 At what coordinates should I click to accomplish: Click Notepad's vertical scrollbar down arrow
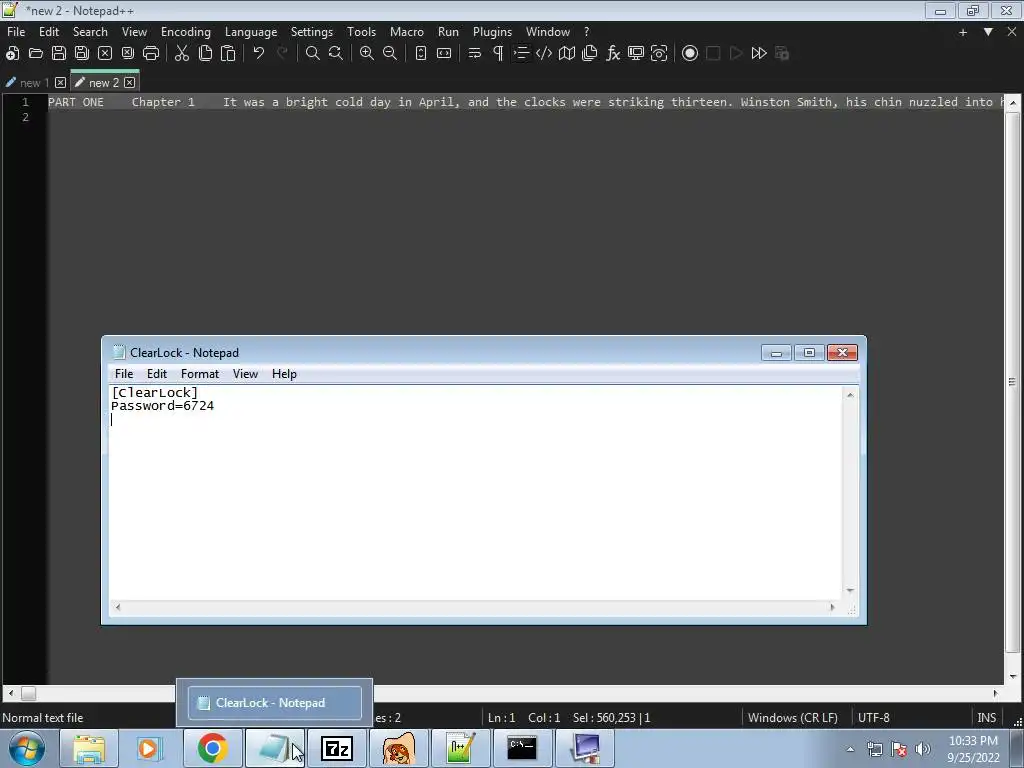click(850, 590)
